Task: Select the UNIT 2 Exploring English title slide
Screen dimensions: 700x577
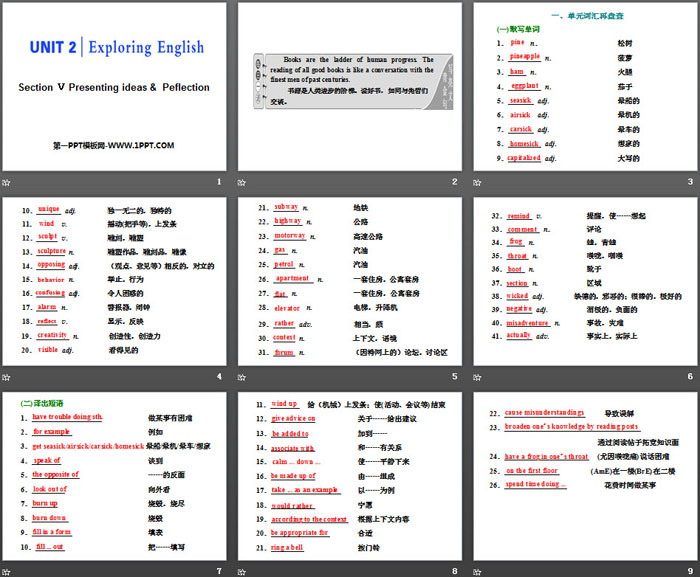Action: (114, 87)
